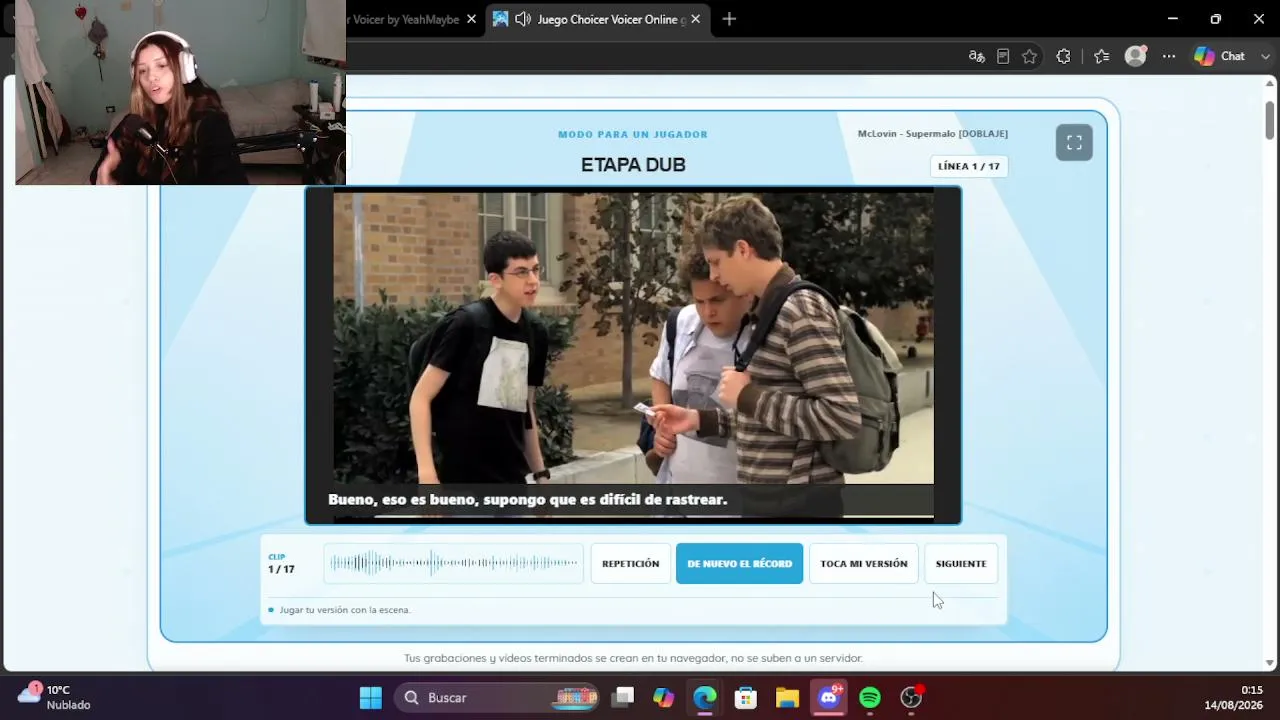Open Discord from the taskbar
Image resolution: width=1280 pixels, height=720 pixels.
(829, 697)
